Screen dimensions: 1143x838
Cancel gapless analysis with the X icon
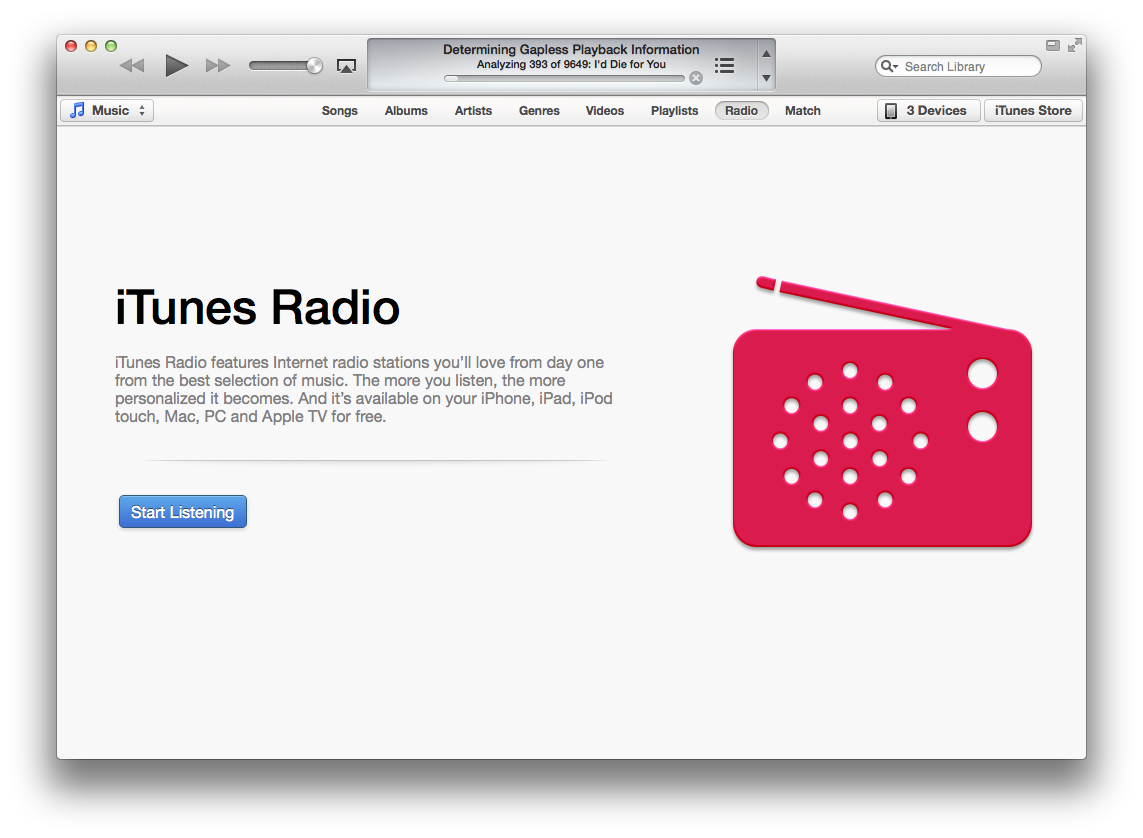pos(696,78)
